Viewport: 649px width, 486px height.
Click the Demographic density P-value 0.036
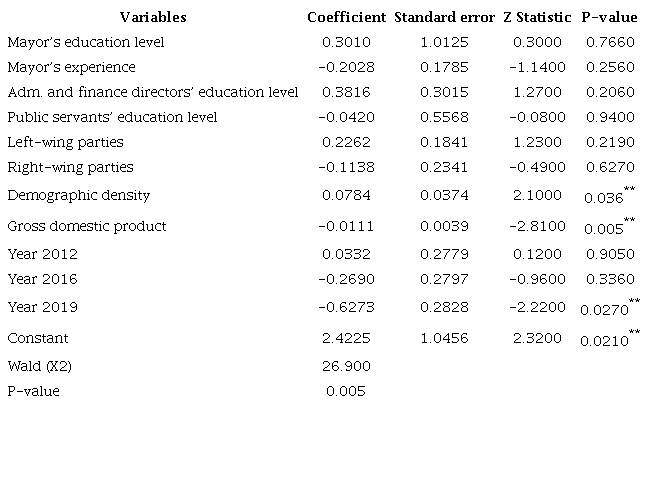coord(605,198)
